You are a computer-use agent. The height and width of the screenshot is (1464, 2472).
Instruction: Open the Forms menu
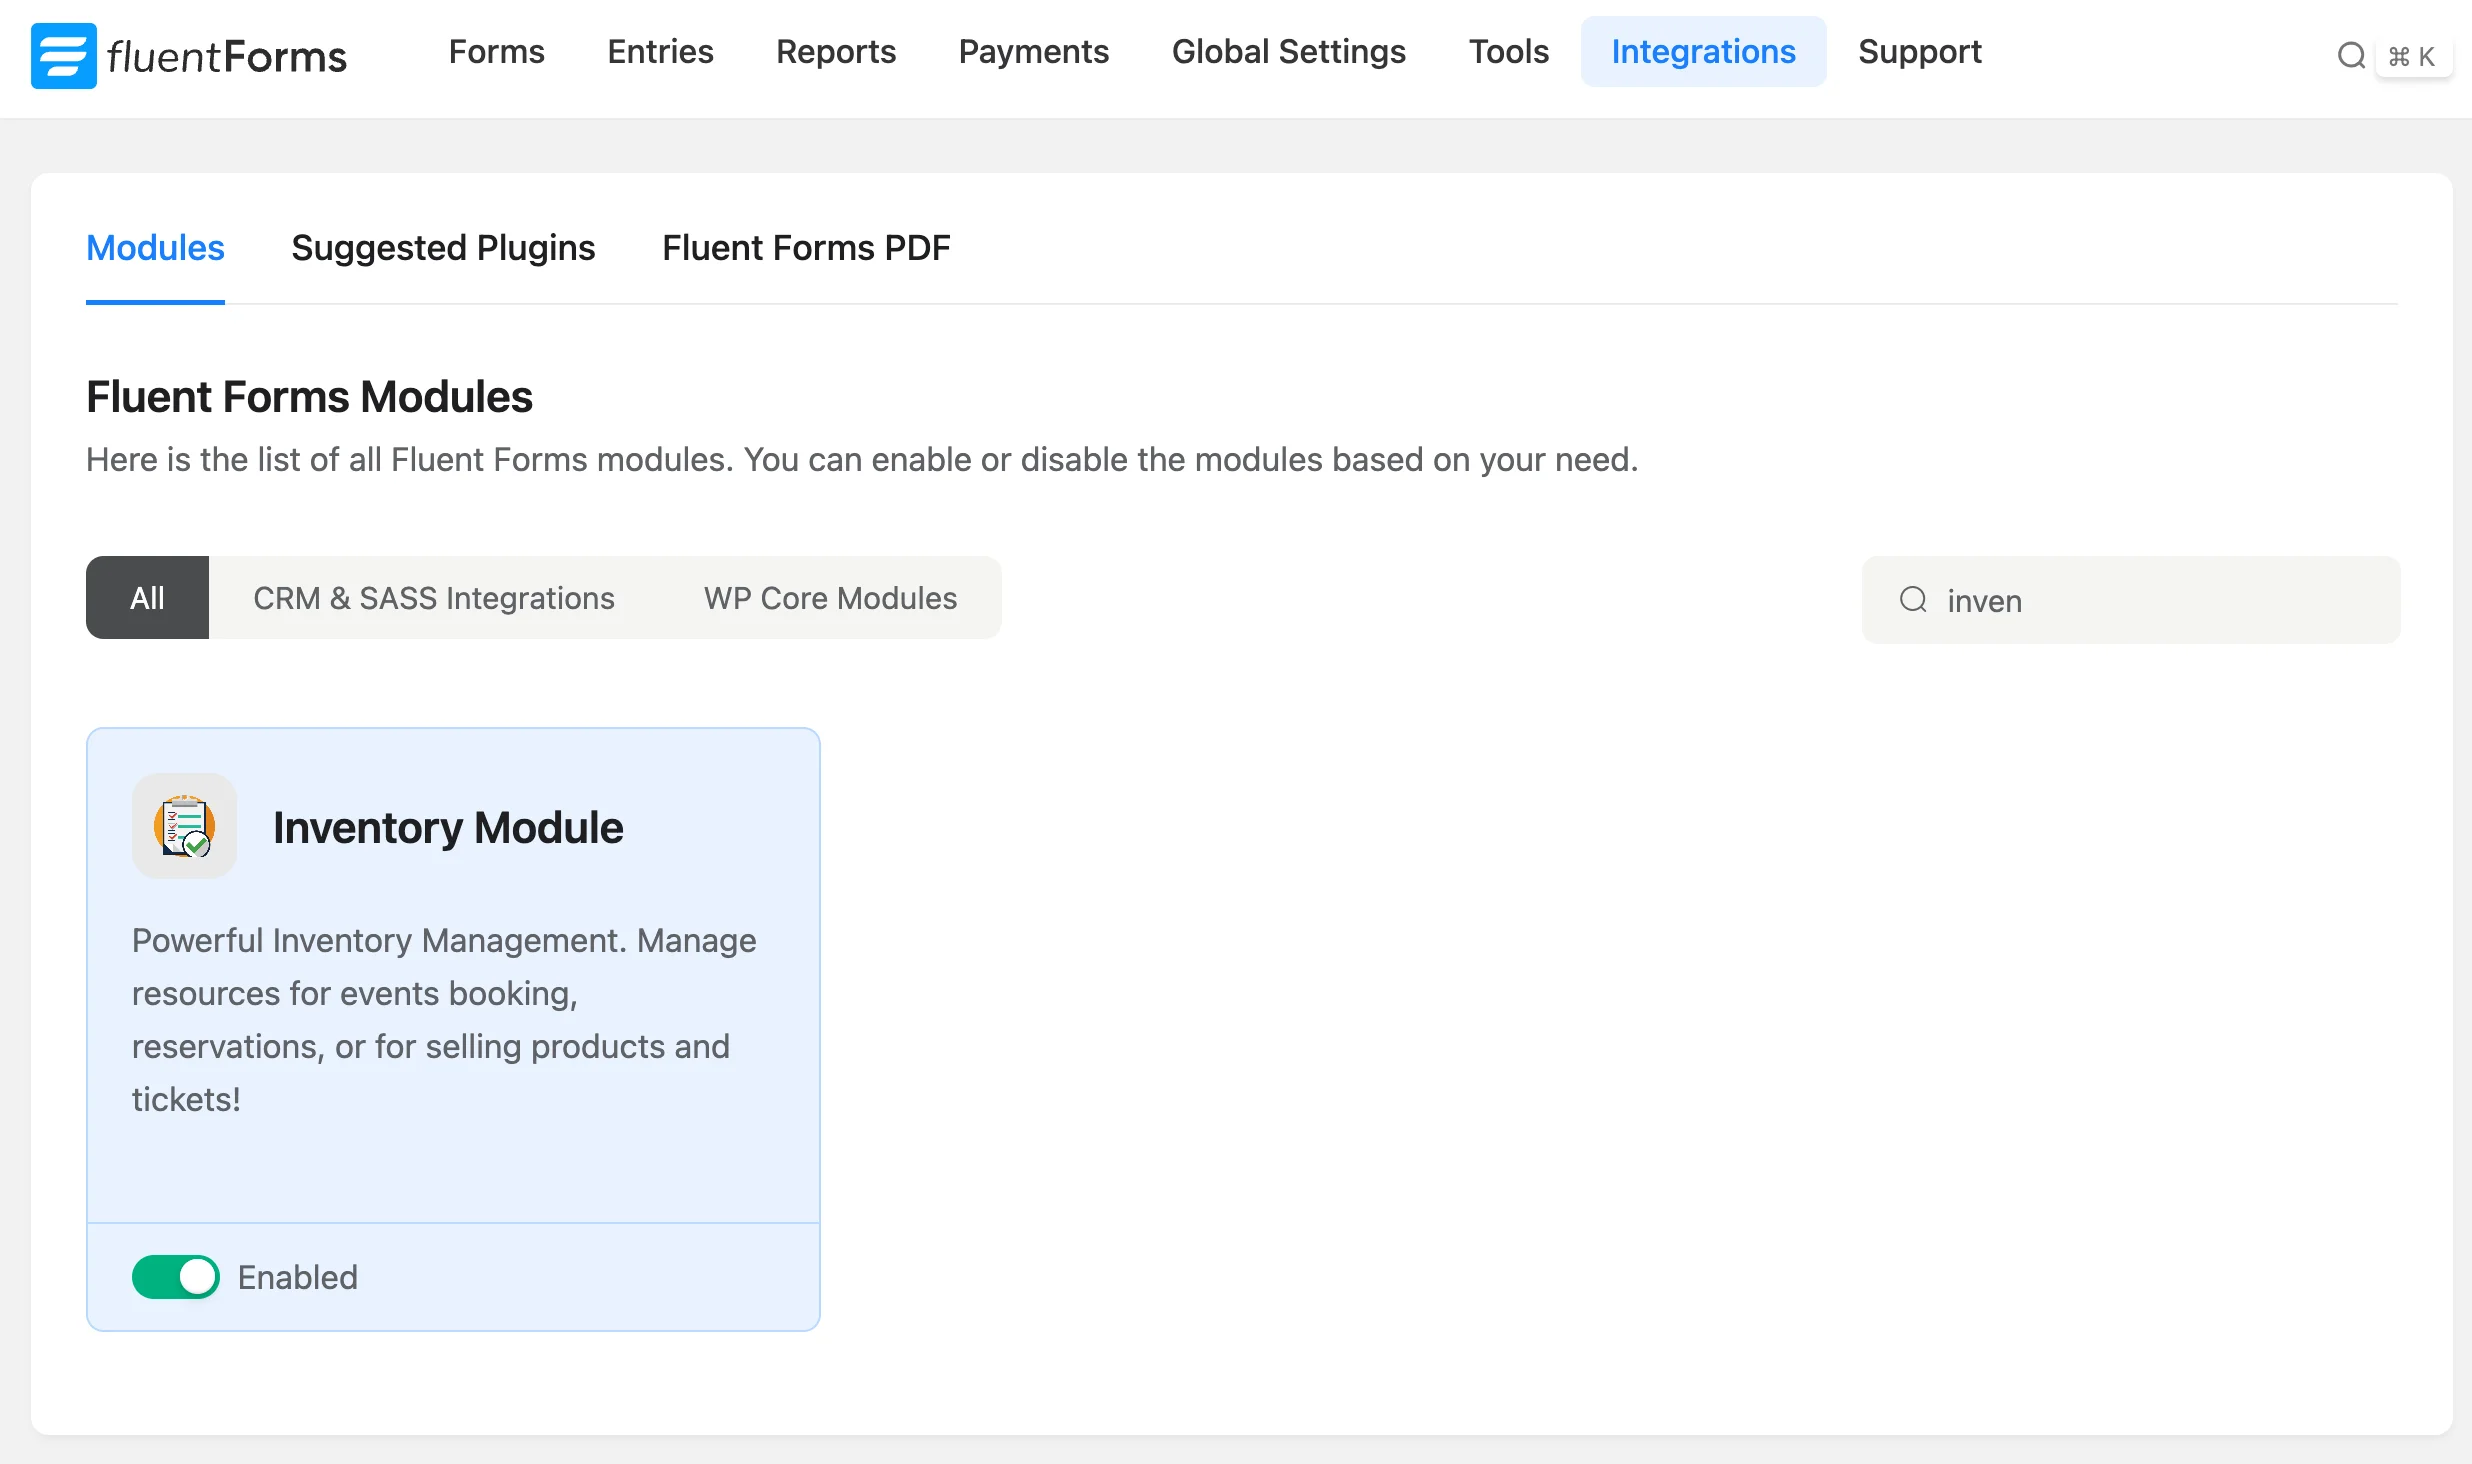point(497,52)
